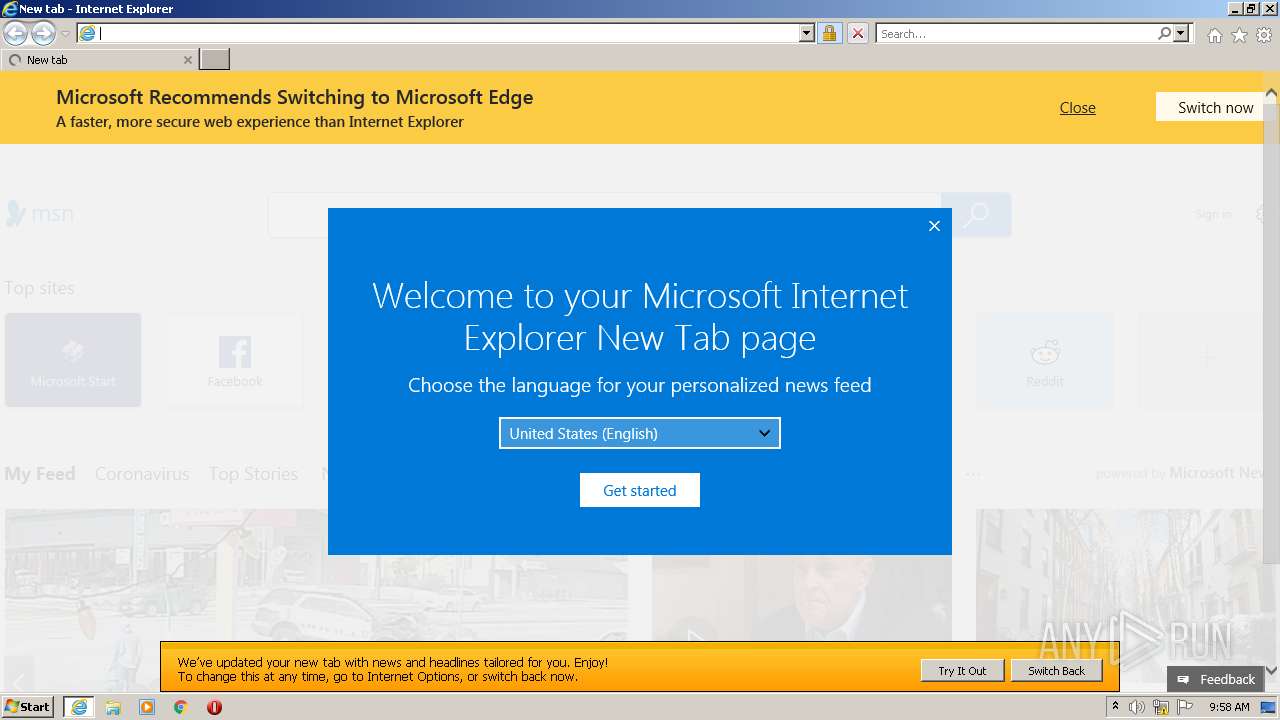Show hidden tray icons arrow
This screenshot has width=1280, height=720.
1115,707
